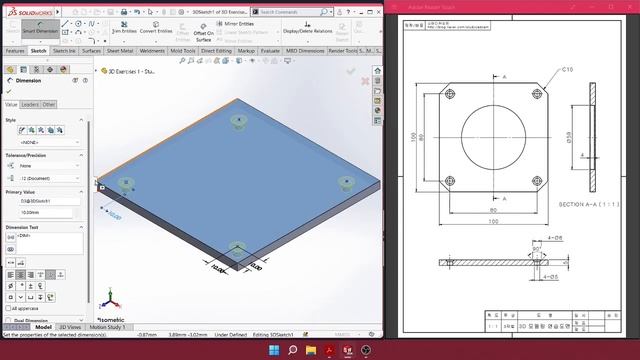Click the Mirror Entities tool
The image size is (640, 360).
click(x=235, y=24)
